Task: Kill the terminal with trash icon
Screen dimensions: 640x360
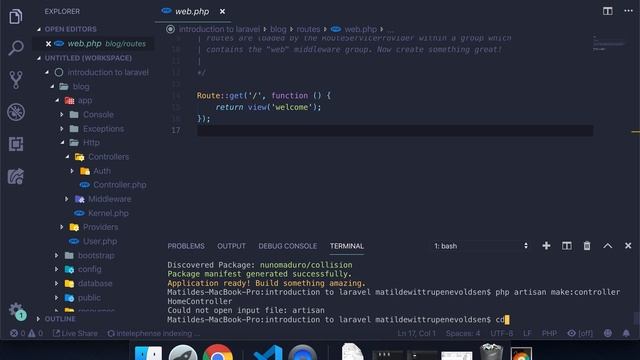Action: [x=587, y=246]
